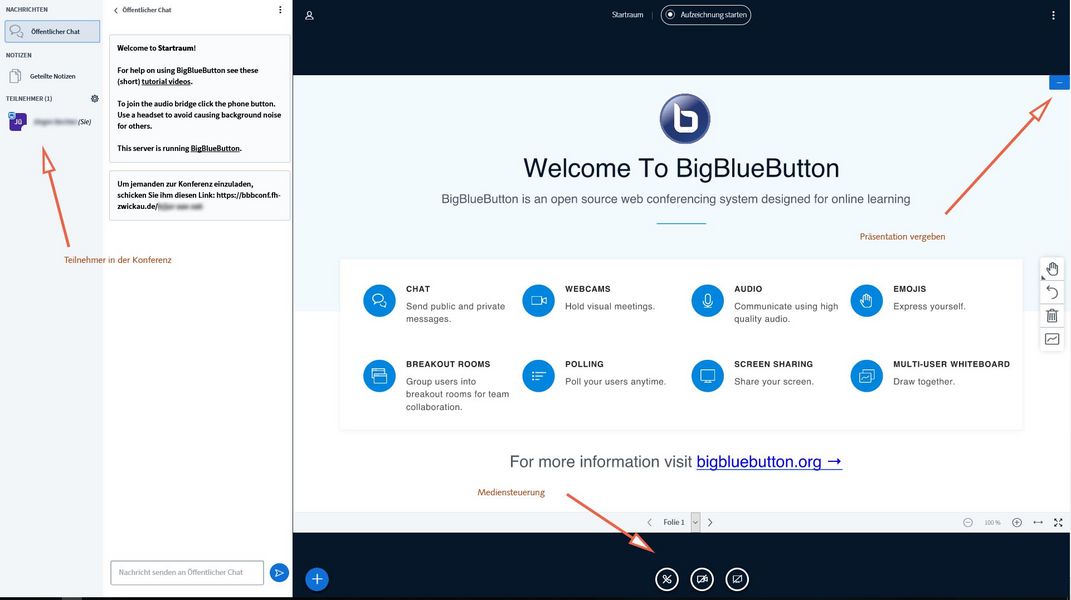Start the recording (Aufzeichnung starten)
The image size is (1071, 600).
pos(706,15)
